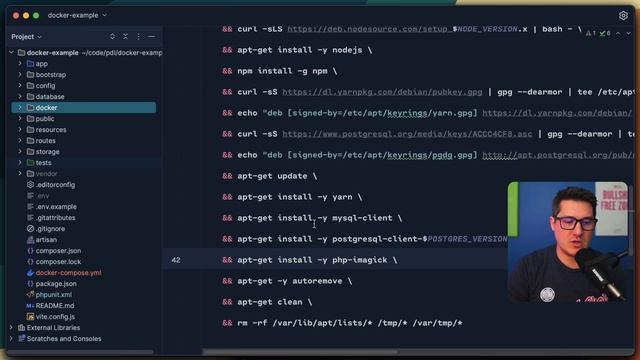
Task: Expand Scratches and Consoles node
Action: (11, 339)
